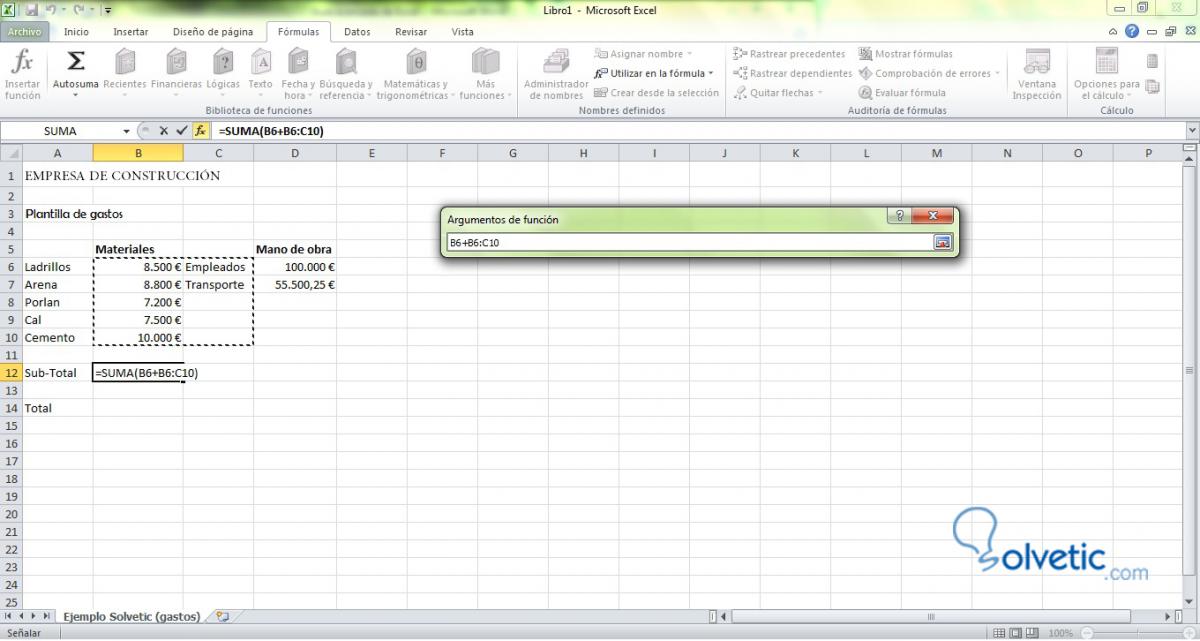Open the Búsqueda y referencia functions icon
The height and width of the screenshot is (641, 1200).
coord(346,62)
